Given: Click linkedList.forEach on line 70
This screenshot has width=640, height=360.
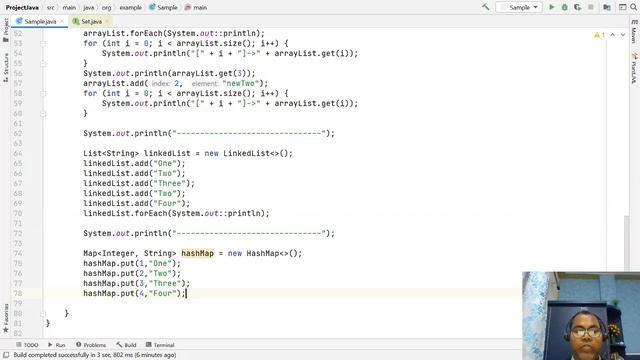Looking at the screenshot, I should click(x=125, y=213).
